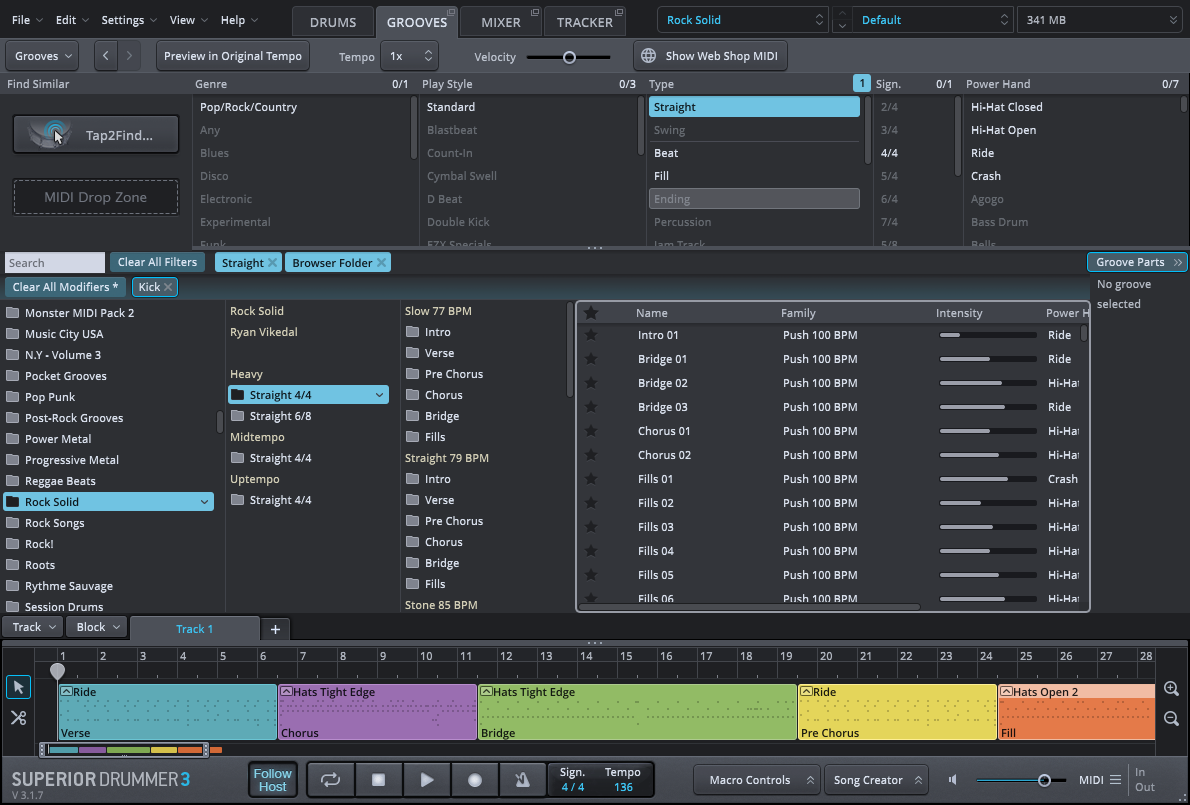The height and width of the screenshot is (805, 1190).
Task: Adjust the master volume slider
Action: tap(1044, 780)
